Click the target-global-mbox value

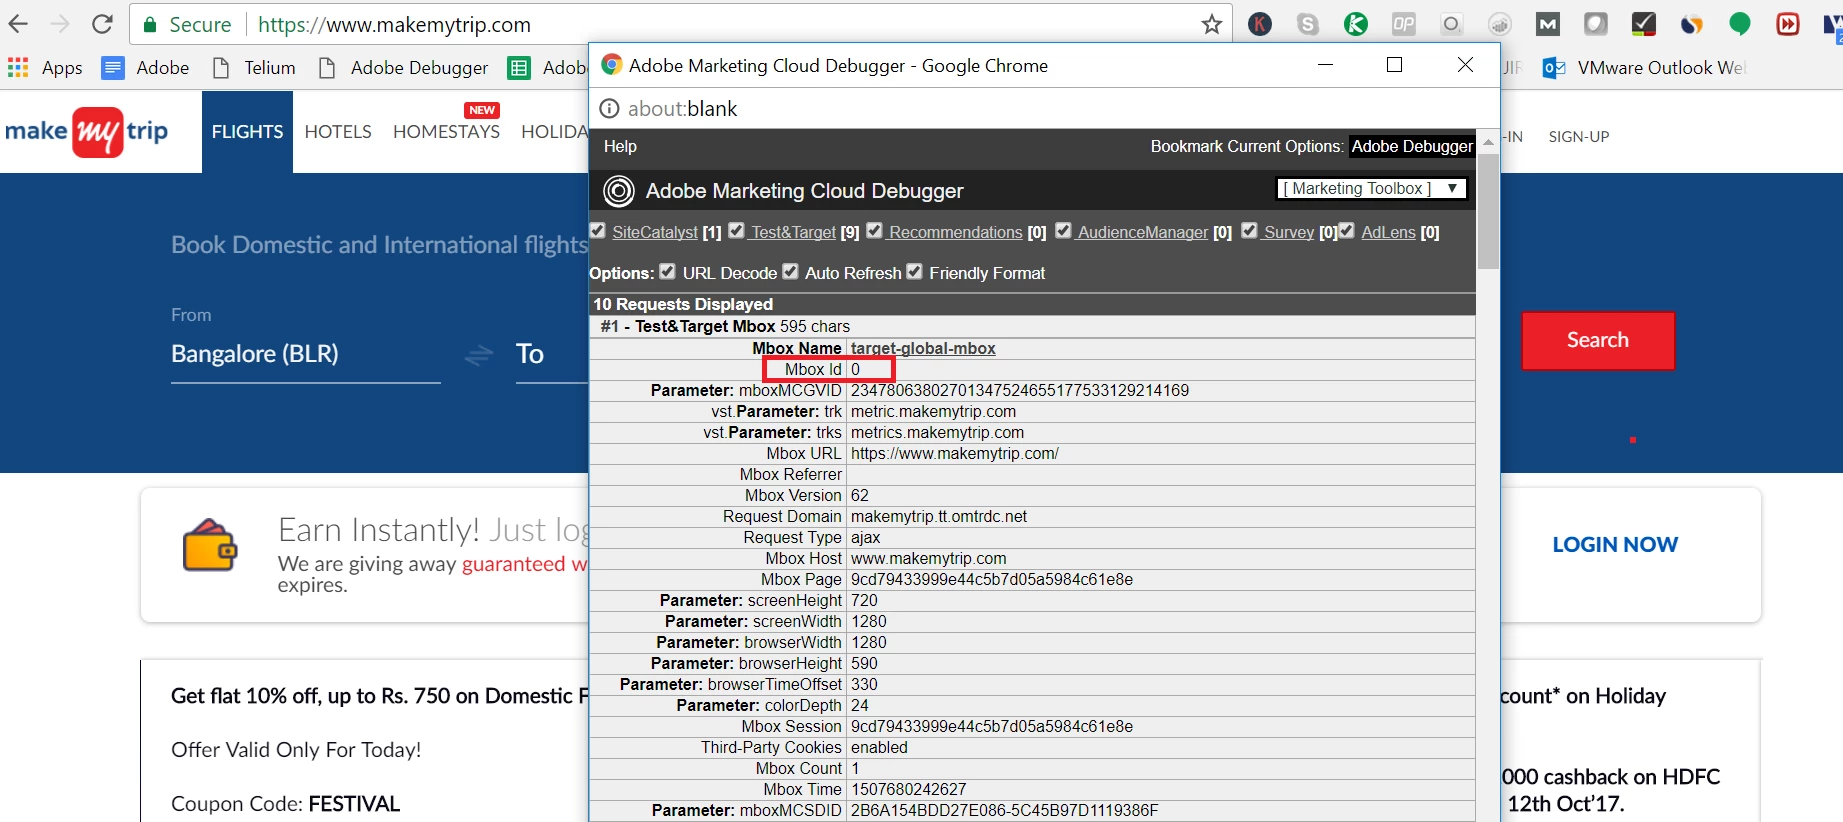[923, 348]
